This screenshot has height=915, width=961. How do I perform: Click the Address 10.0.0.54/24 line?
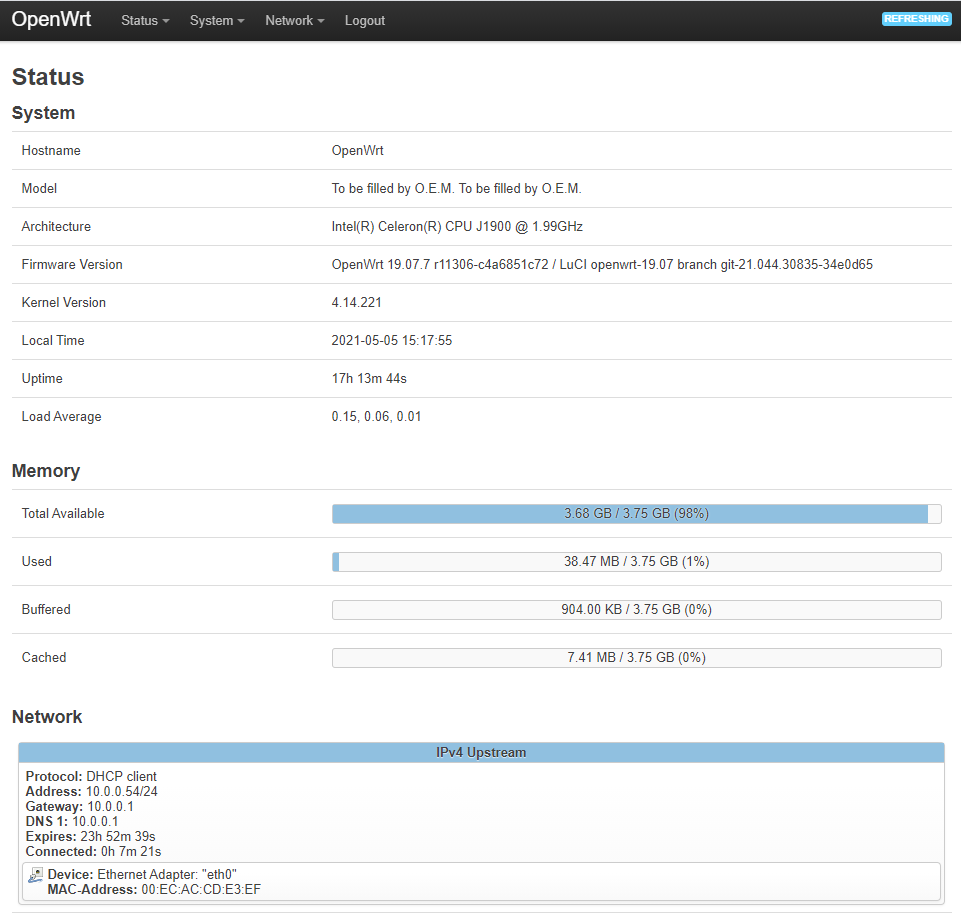click(91, 792)
